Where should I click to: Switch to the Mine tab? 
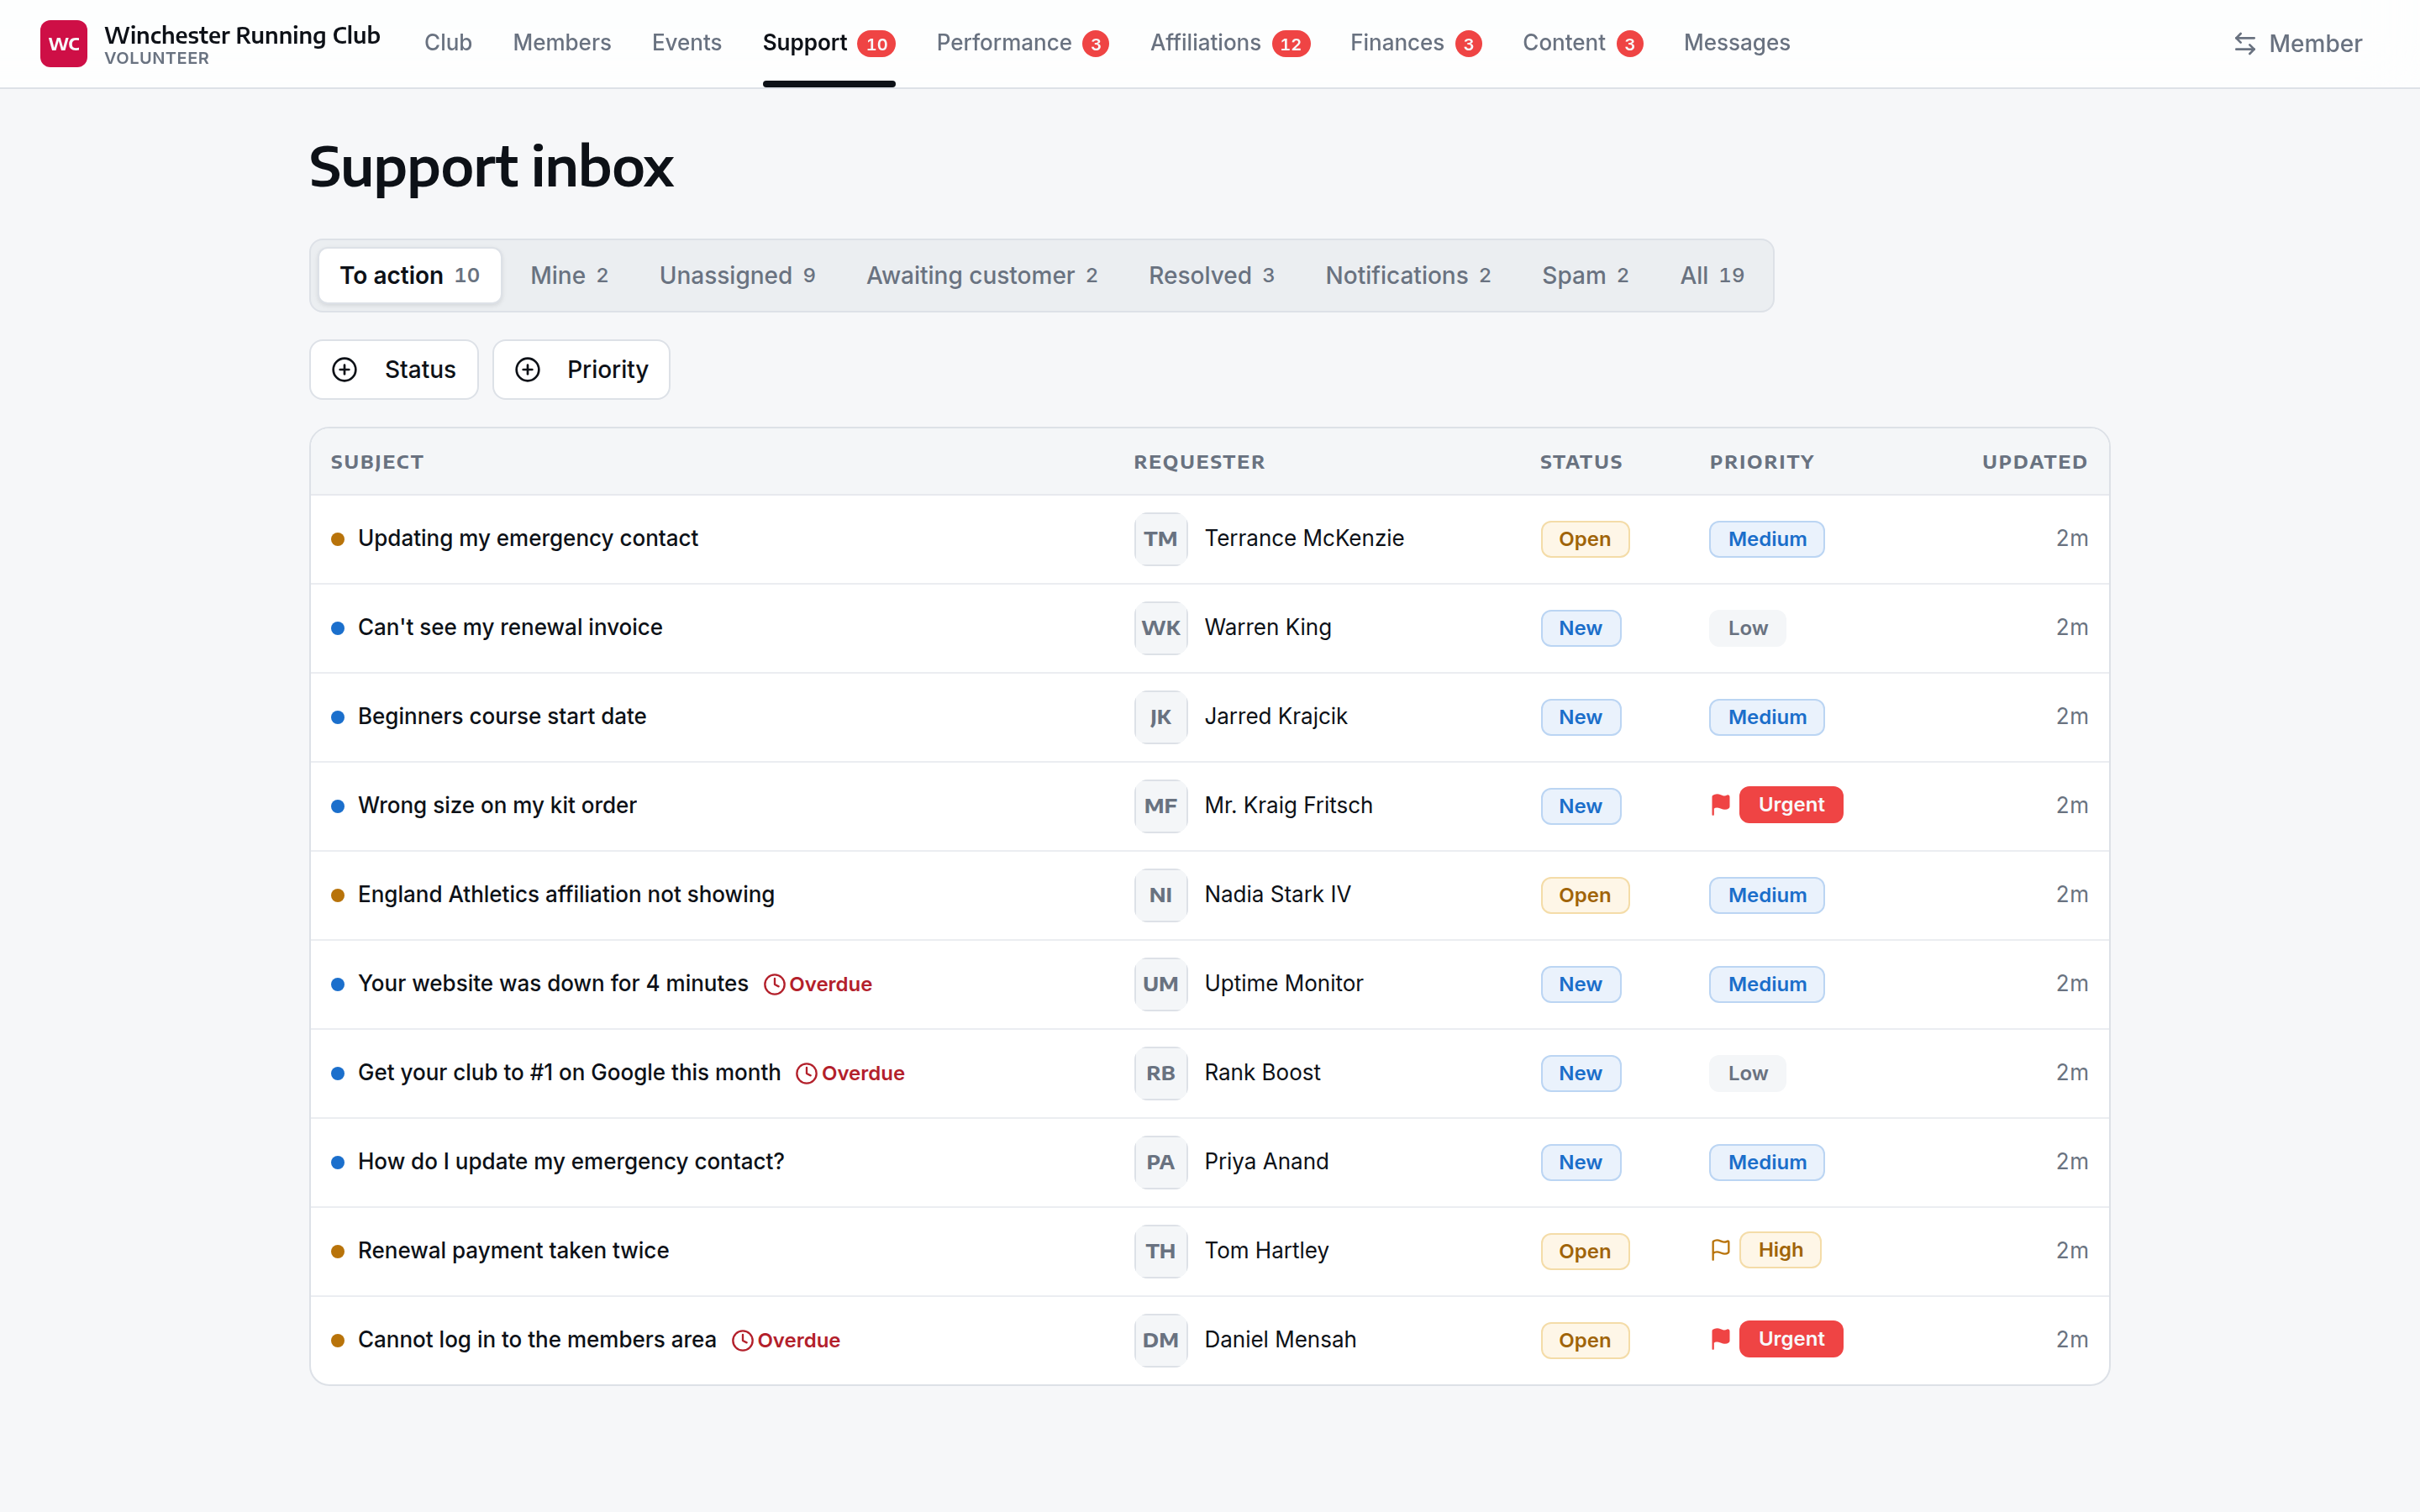[x=569, y=275]
